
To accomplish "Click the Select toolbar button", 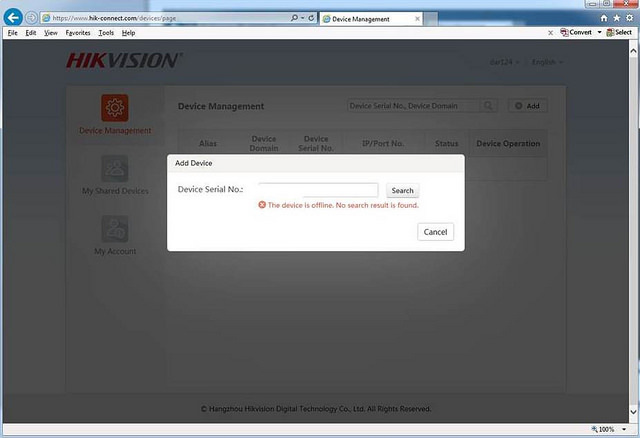I will [619, 32].
